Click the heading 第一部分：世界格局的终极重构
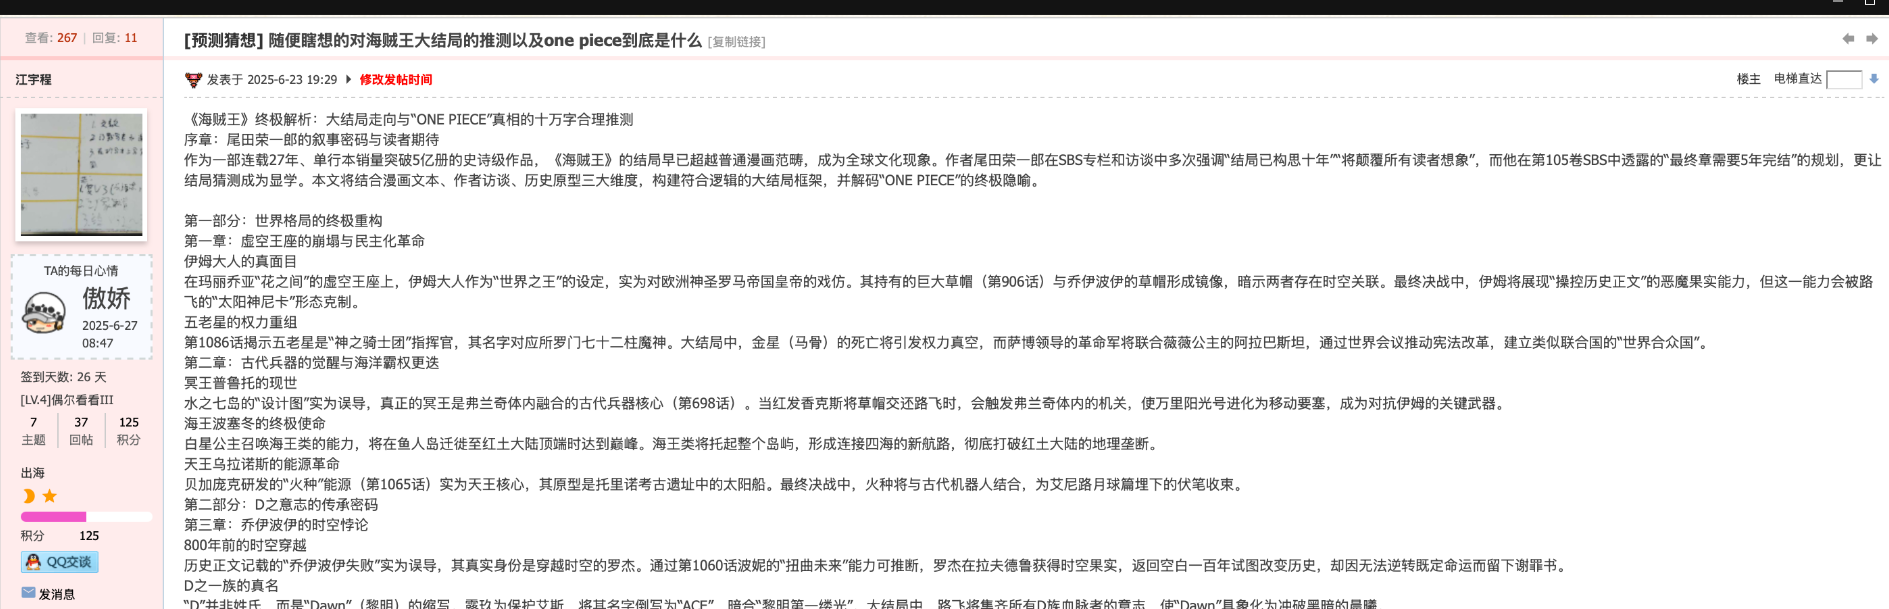The width and height of the screenshot is (1889, 609). (x=283, y=221)
